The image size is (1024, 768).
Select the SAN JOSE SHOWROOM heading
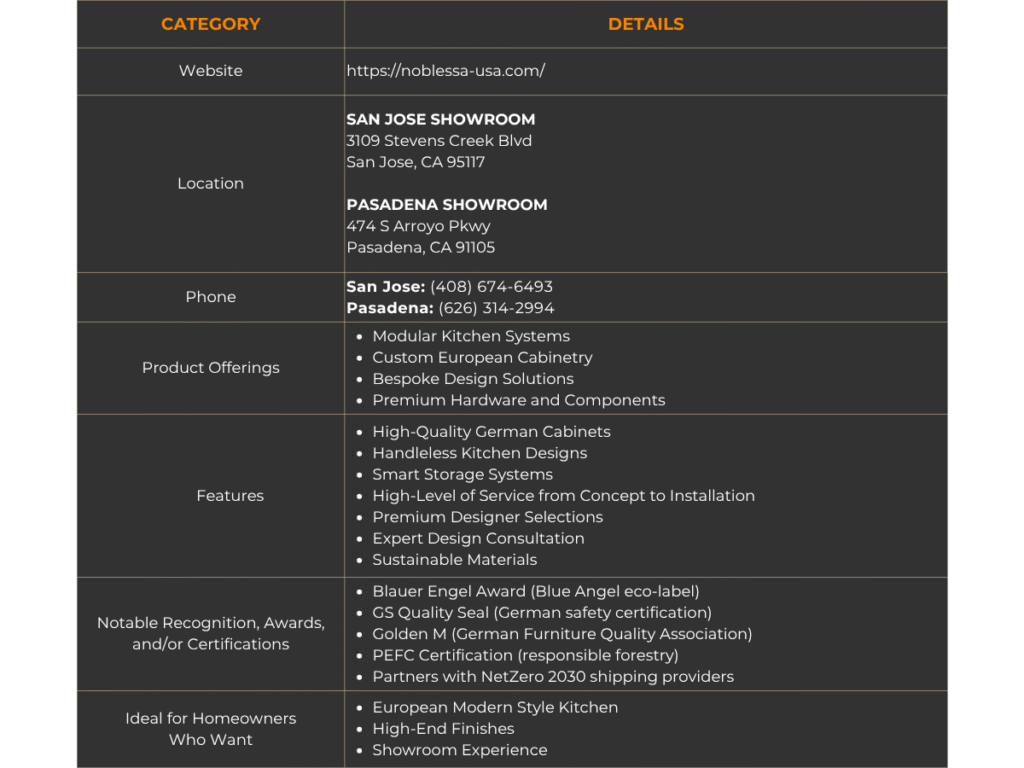tap(440, 119)
